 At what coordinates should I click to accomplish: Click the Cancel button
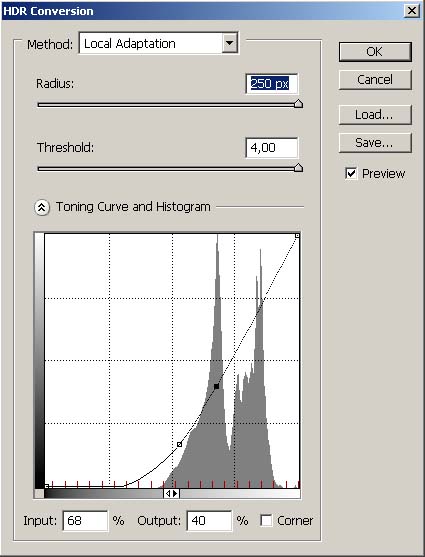pyautogui.click(x=375, y=80)
